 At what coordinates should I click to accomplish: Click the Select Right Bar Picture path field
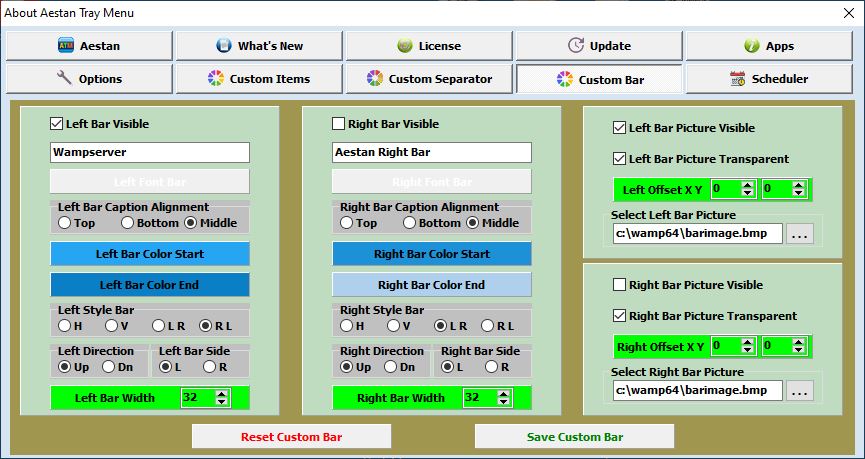(x=698, y=390)
